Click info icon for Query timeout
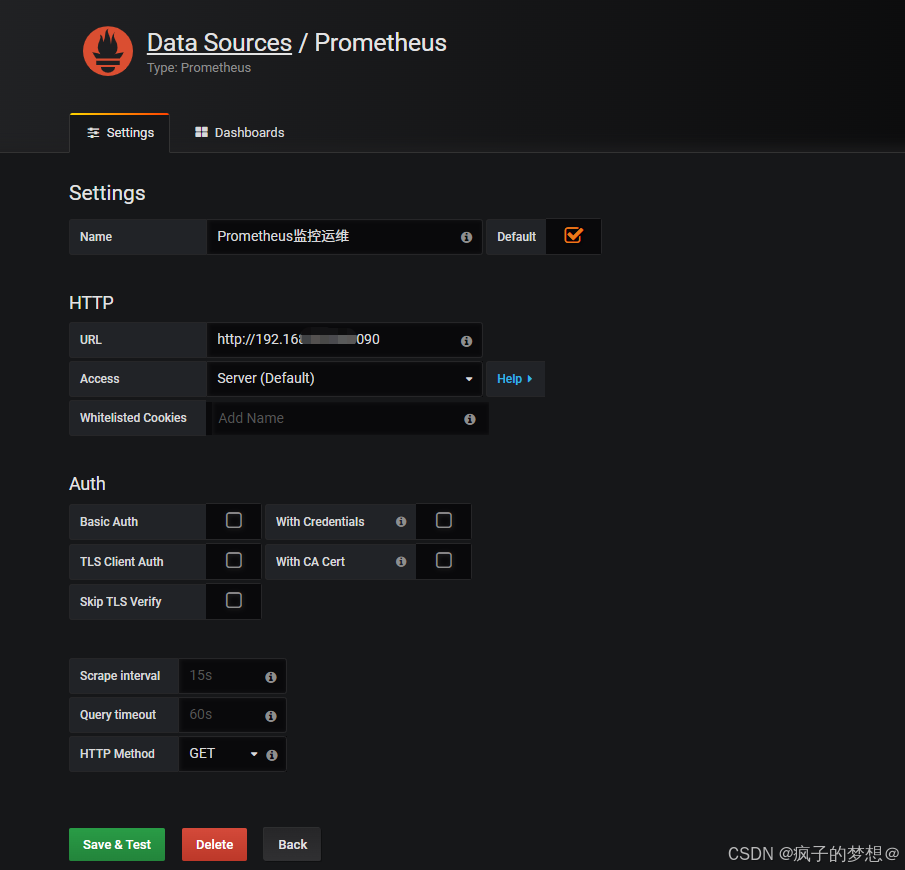The width and height of the screenshot is (905, 870). 271,716
